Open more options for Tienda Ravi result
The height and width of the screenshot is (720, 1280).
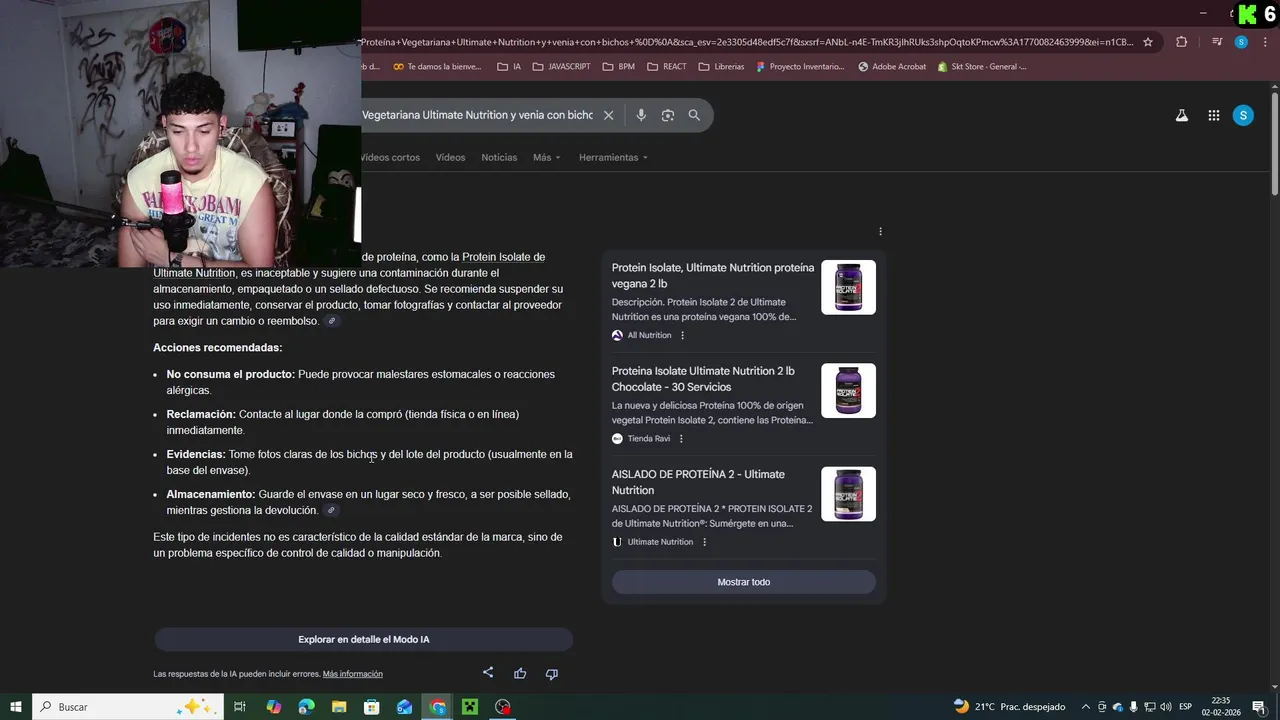(x=681, y=438)
